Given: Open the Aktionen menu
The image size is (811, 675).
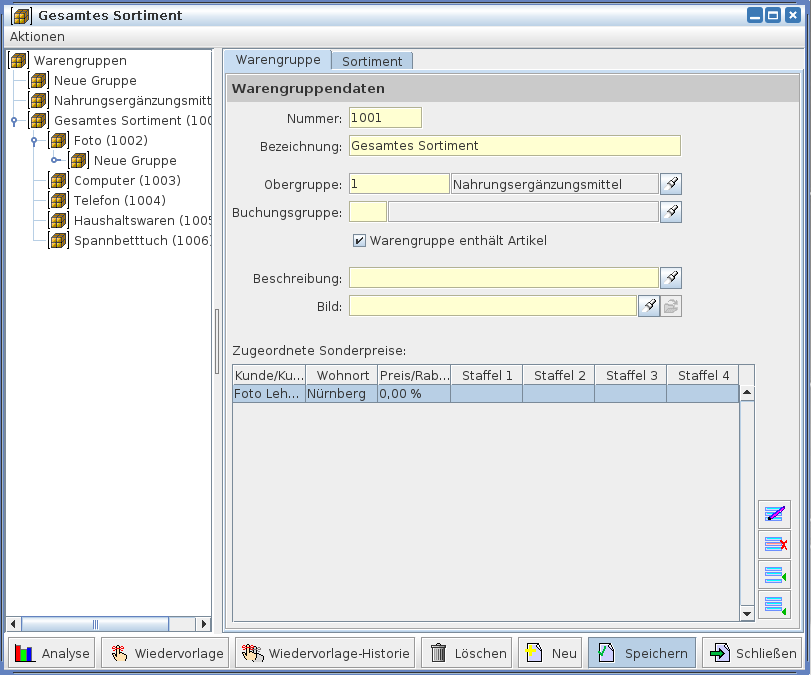Looking at the screenshot, I should (x=37, y=36).
